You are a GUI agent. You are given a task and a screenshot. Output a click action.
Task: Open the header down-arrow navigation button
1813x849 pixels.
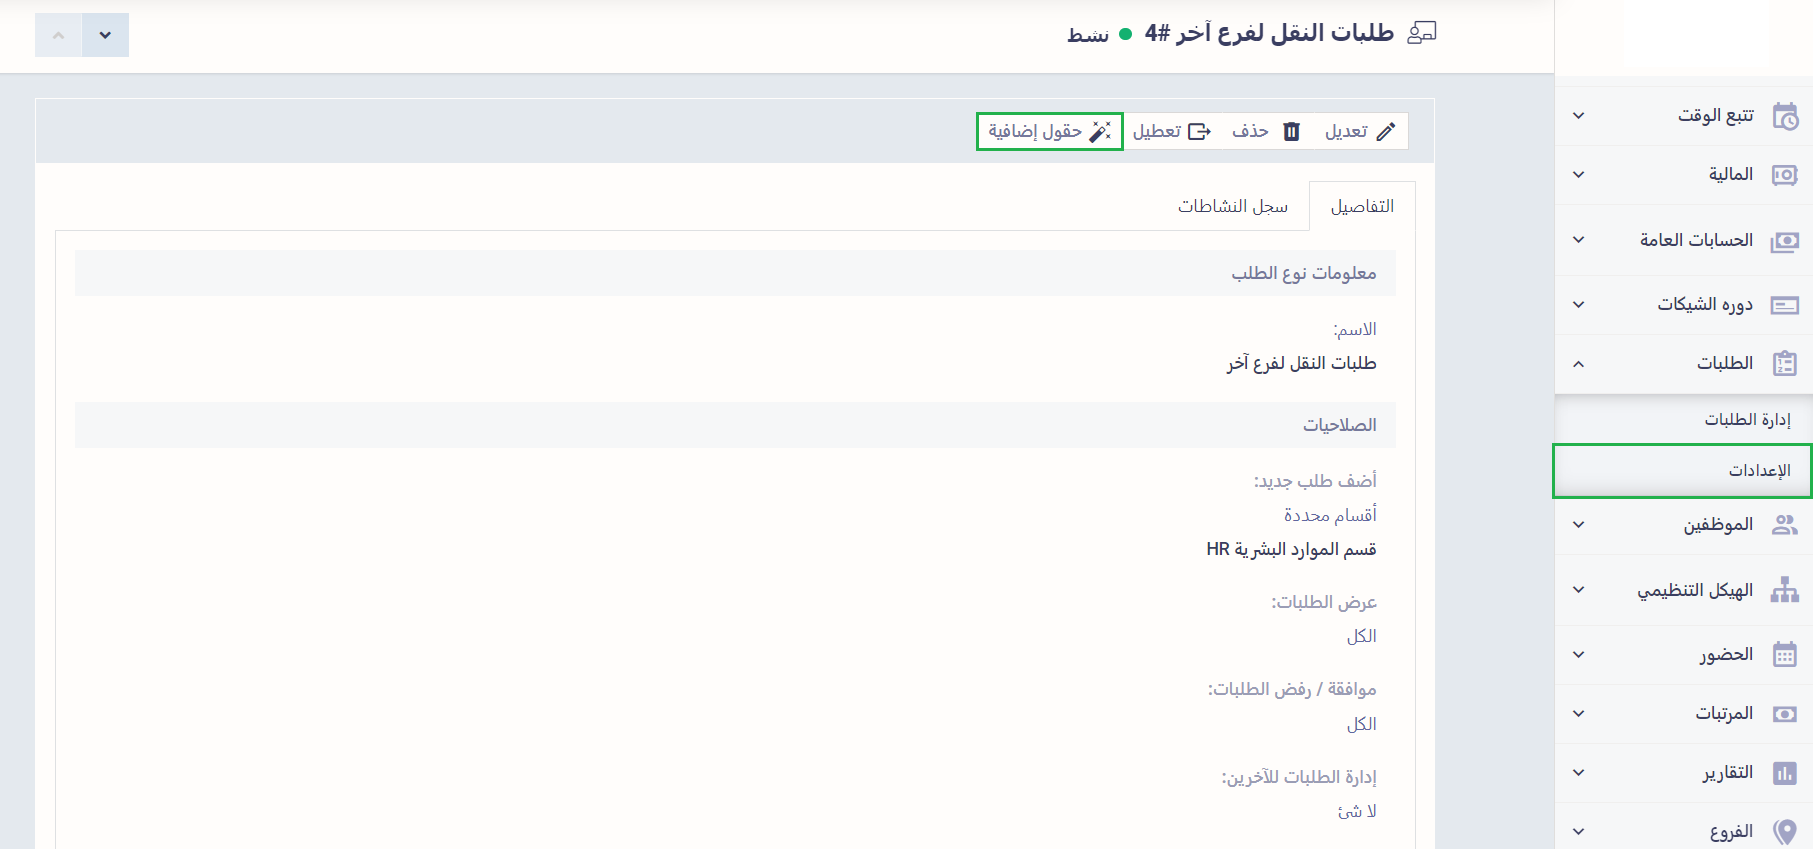pos(105,35)
